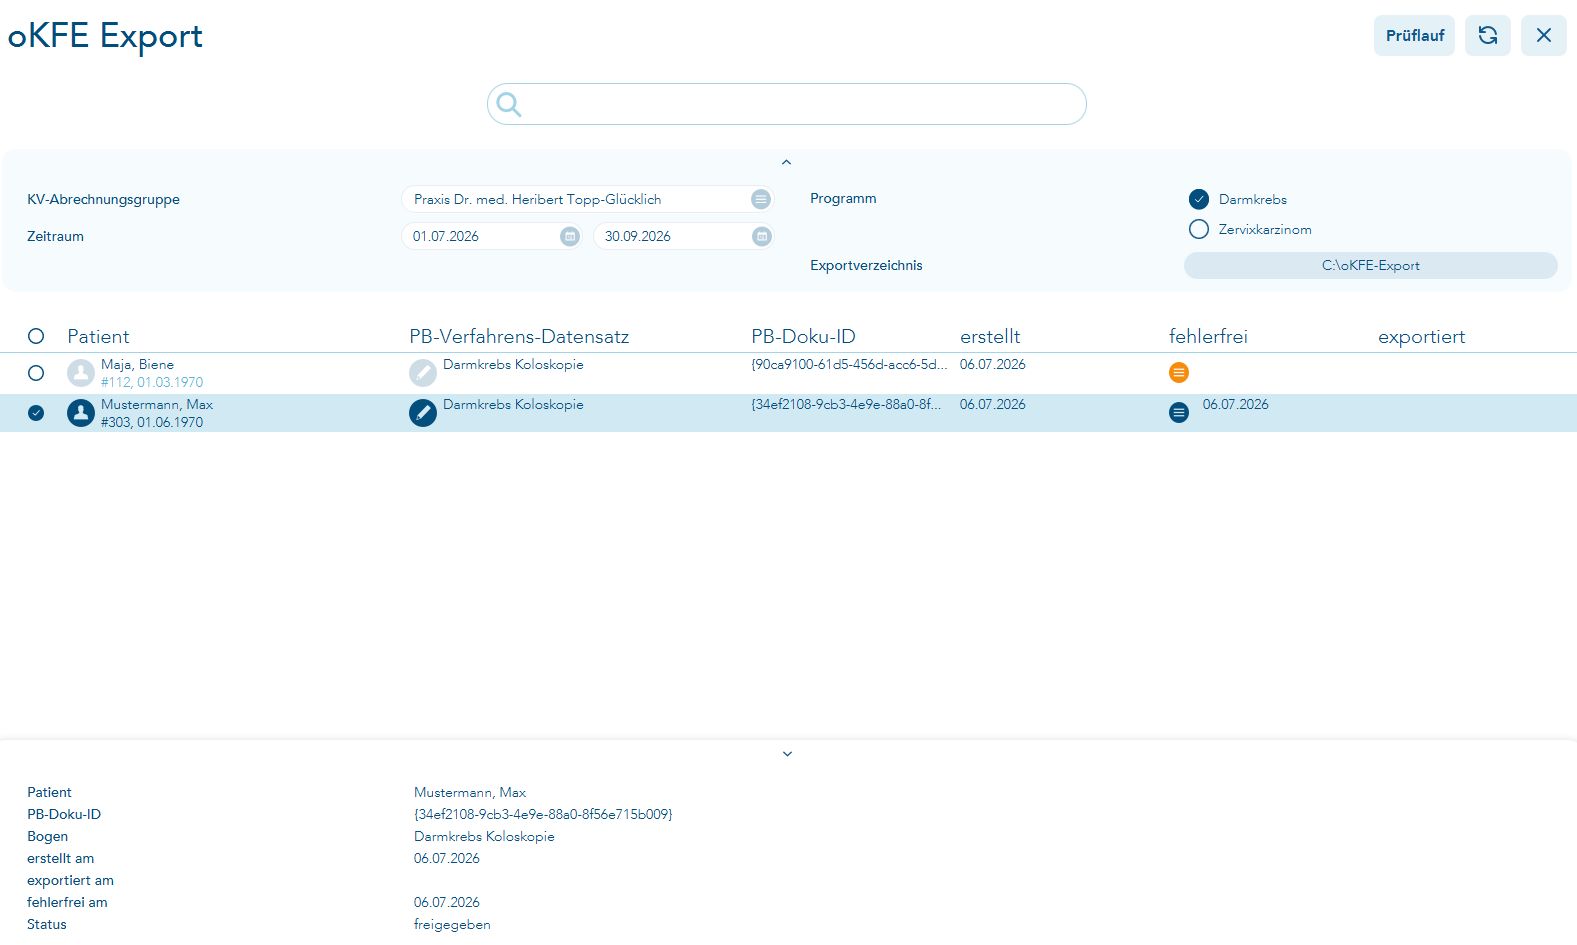Viewport: 1577px width, 945px height.
Task: Click Darmkrebs Koloskopie in Maja, Biene row
Action: pyautogui.click(x=513, y=364)
